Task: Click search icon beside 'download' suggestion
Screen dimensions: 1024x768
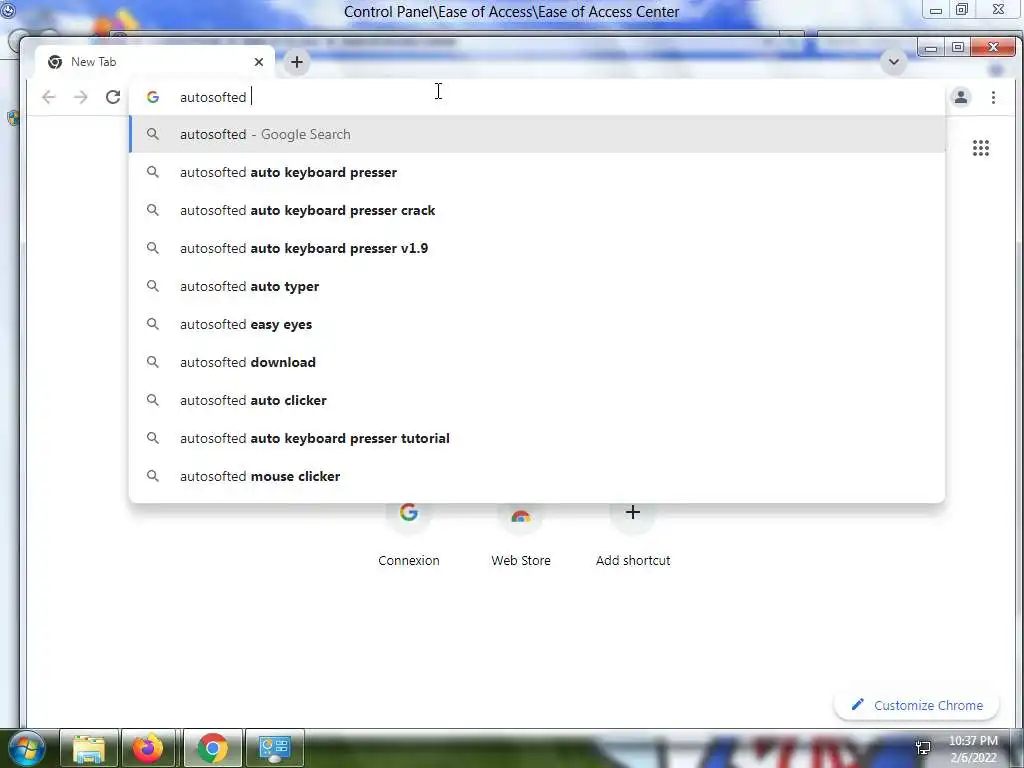Action: coord(153,362)
